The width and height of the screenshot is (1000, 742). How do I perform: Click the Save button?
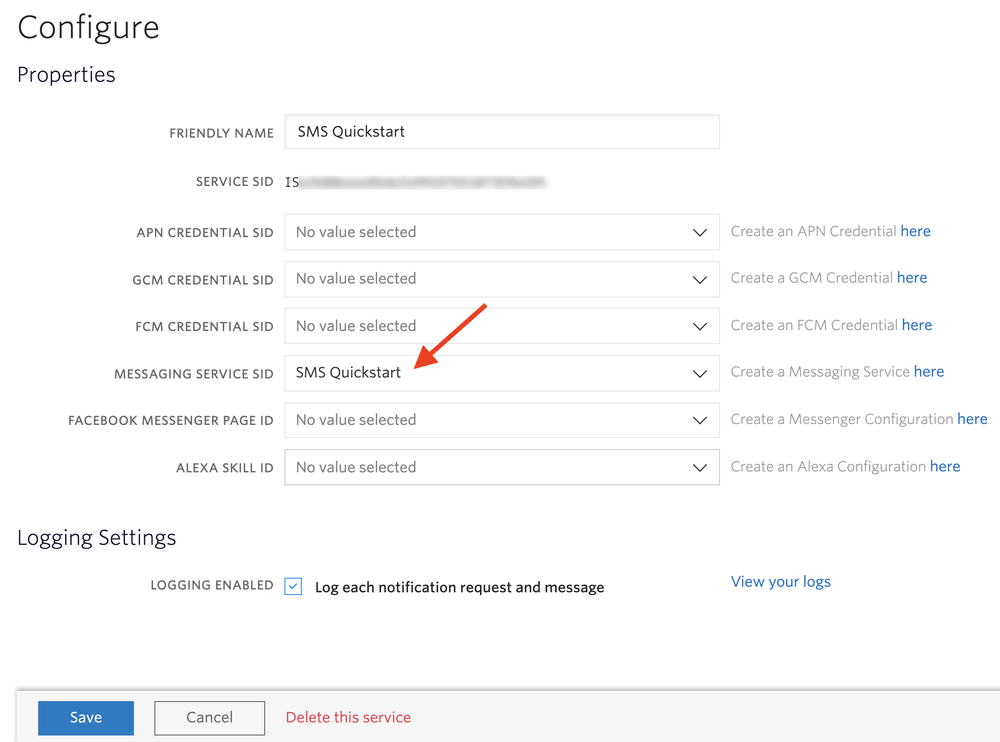click(x=85, y=717)
